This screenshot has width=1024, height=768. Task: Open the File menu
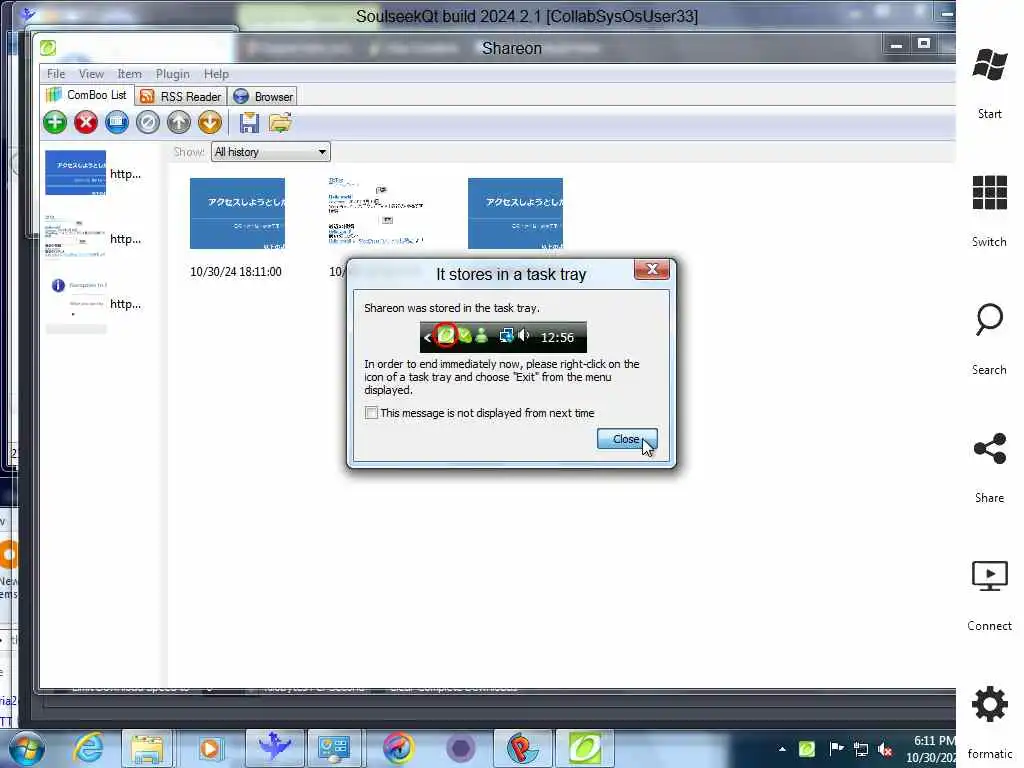(56, 74)
